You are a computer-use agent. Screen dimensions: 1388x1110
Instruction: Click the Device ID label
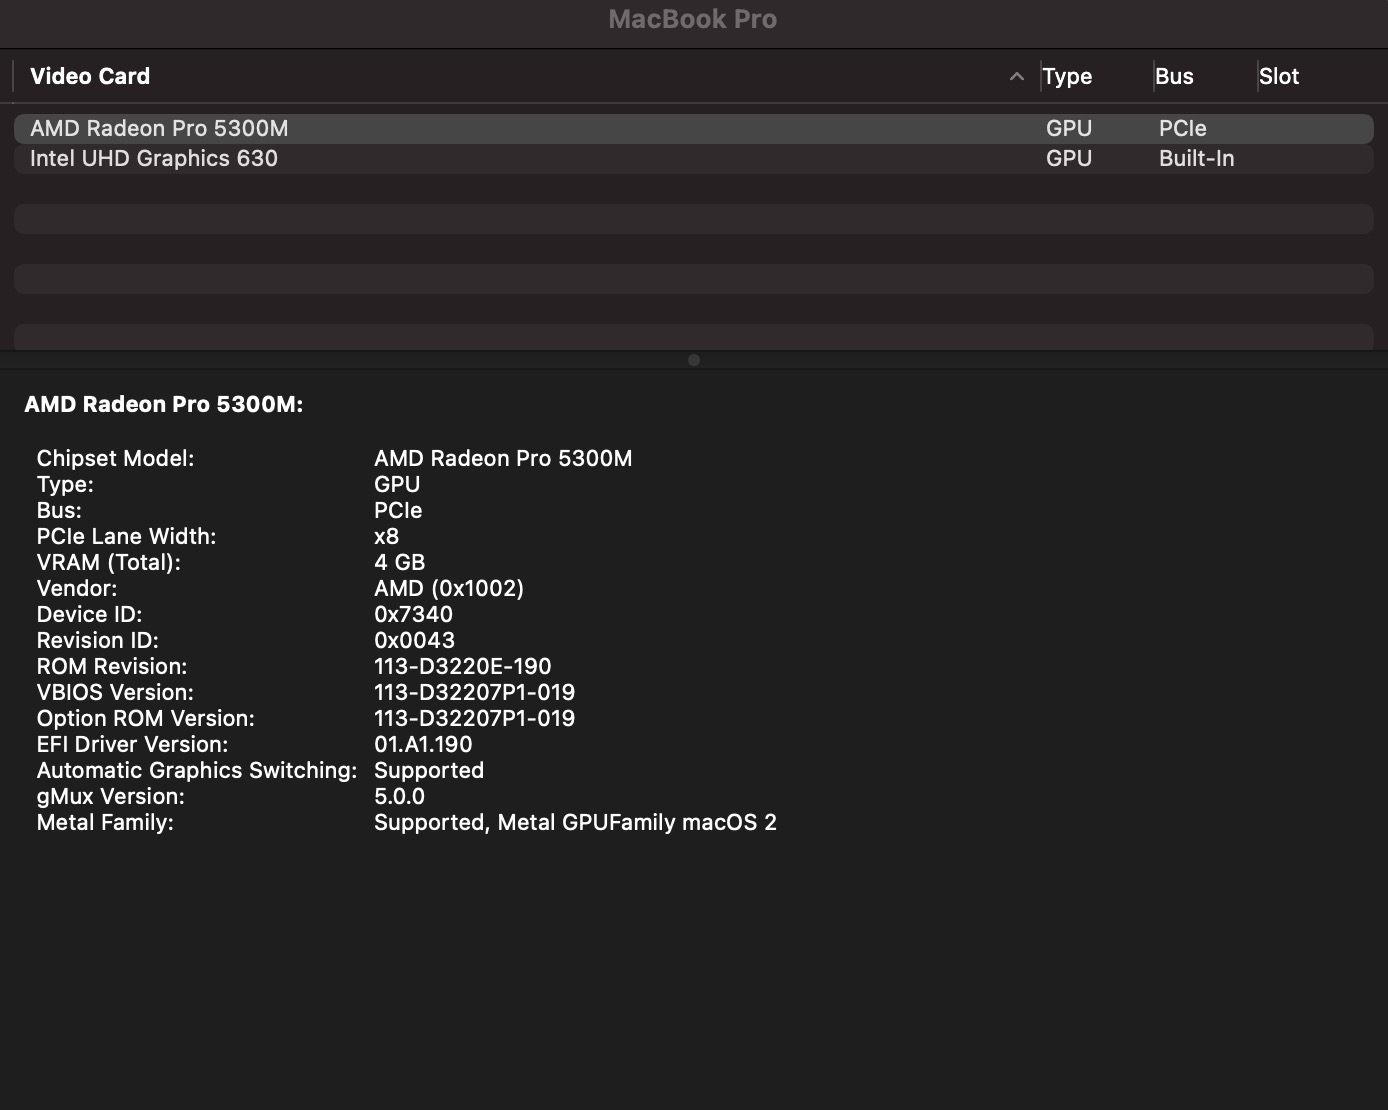tap(90, 614)
